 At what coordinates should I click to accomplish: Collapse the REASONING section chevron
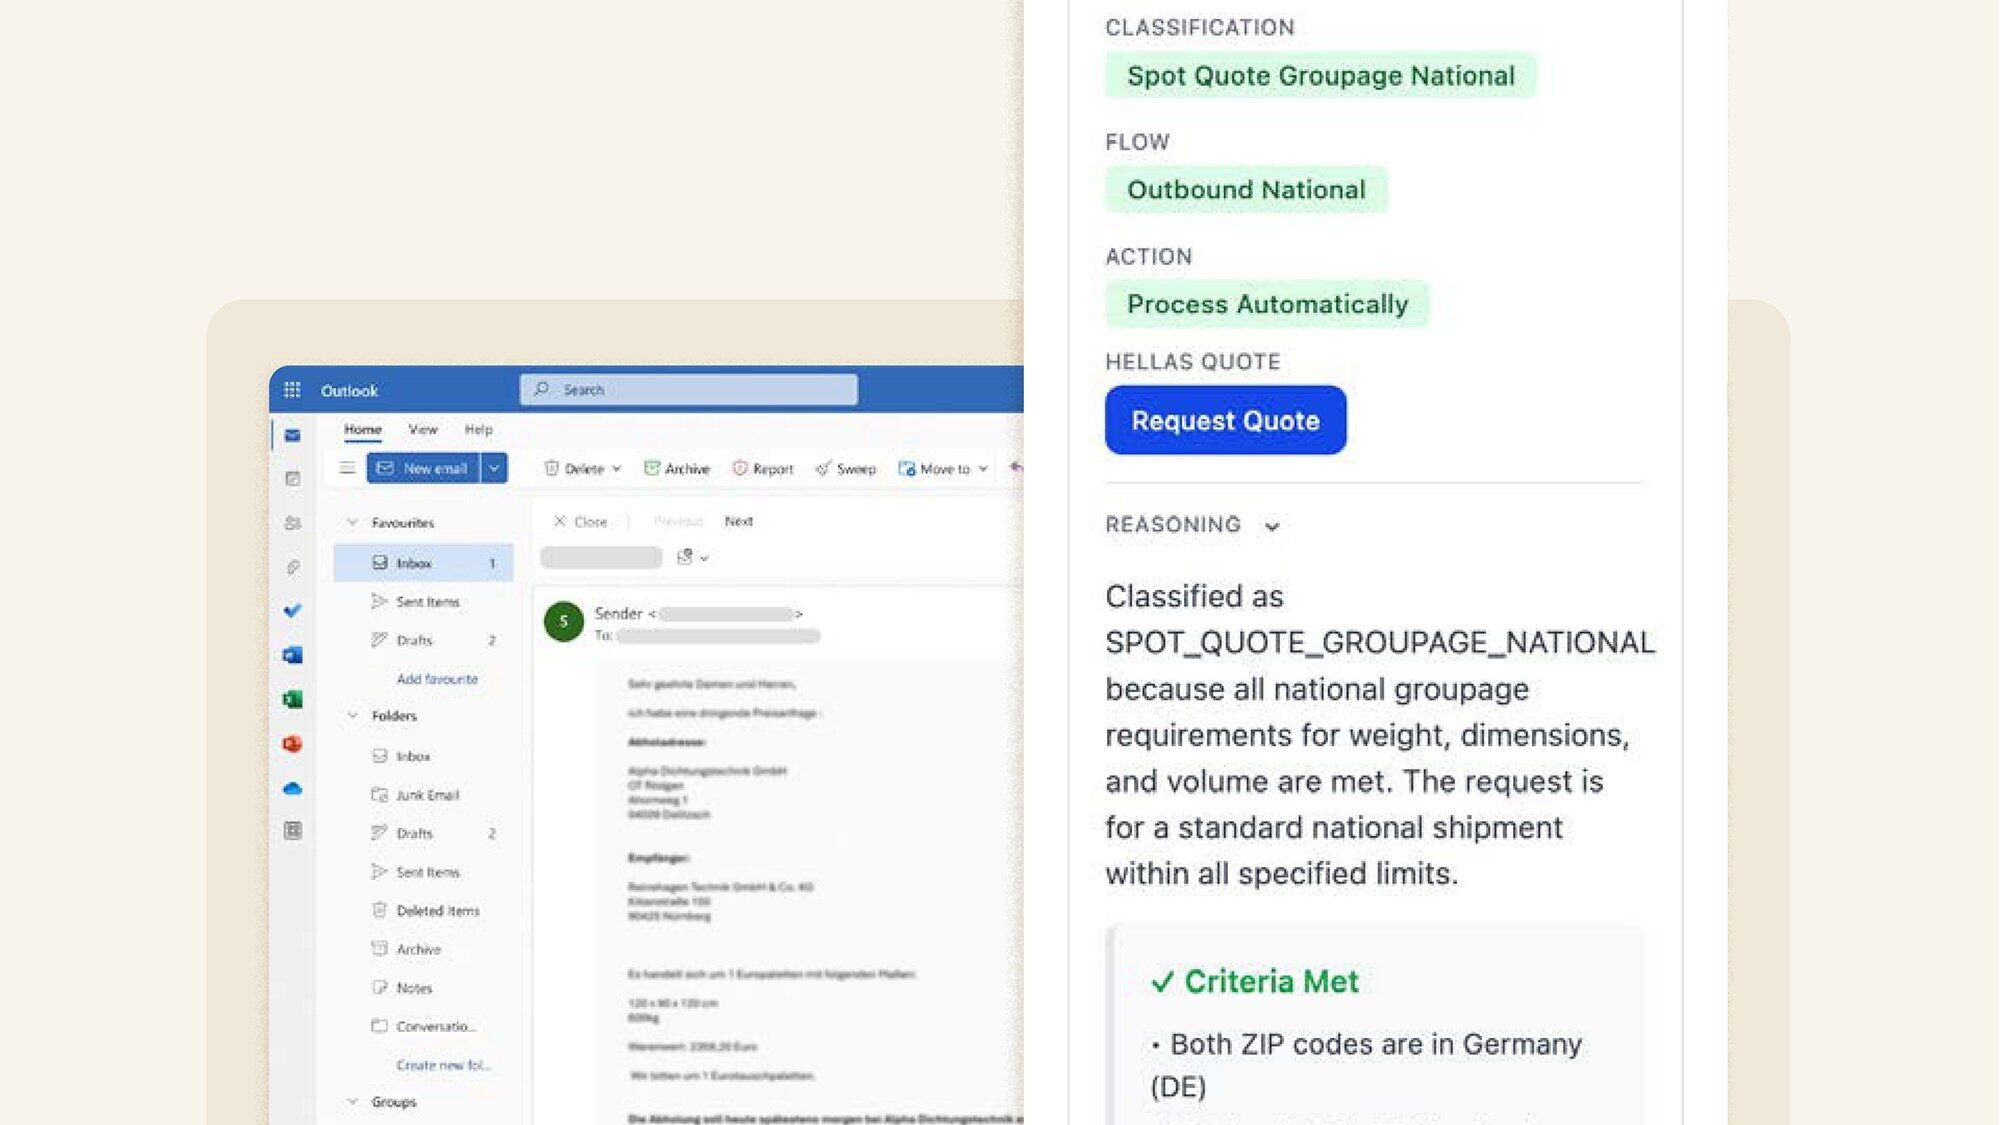(x=1271, y=526)
